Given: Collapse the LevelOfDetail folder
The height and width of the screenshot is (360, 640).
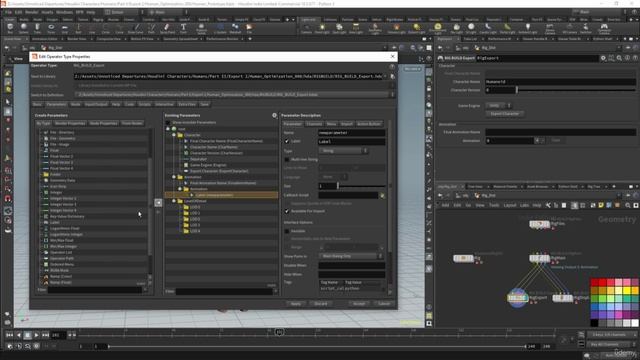Looking at the screenshot, I should 174,201.
